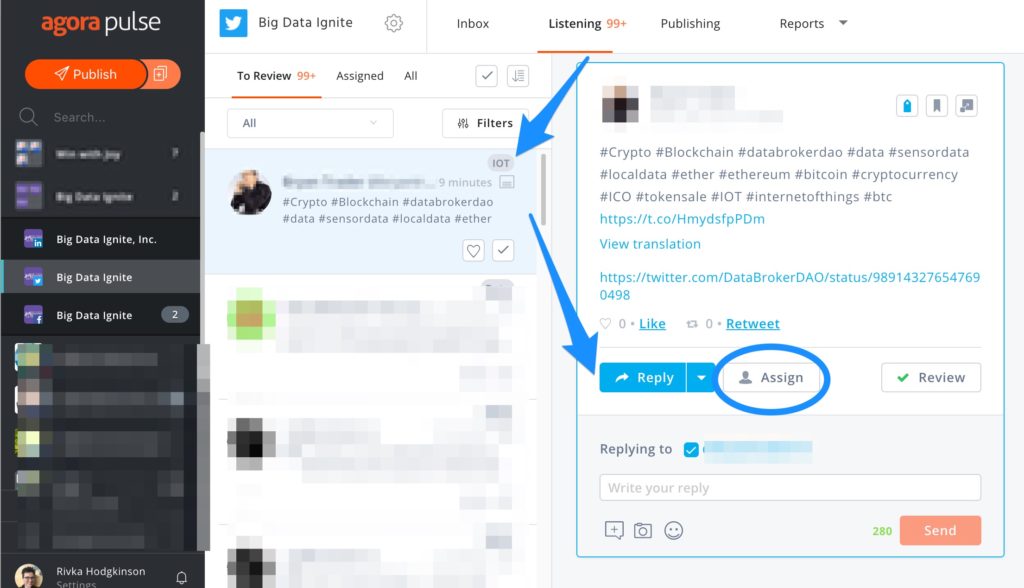Open settings gear next to Big Data Ignite
The width and height of the screenshot is (1024, 588).
[394, 24]
